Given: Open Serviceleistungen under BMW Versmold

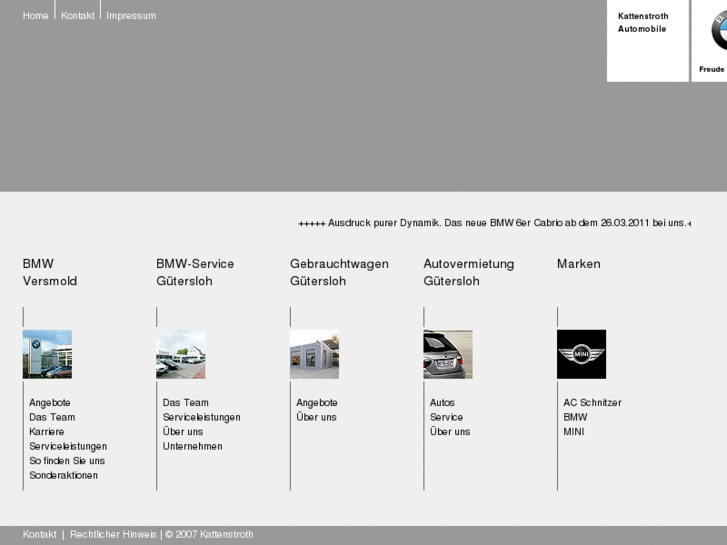Looking at the screenshot, I should tap(68, 446).
